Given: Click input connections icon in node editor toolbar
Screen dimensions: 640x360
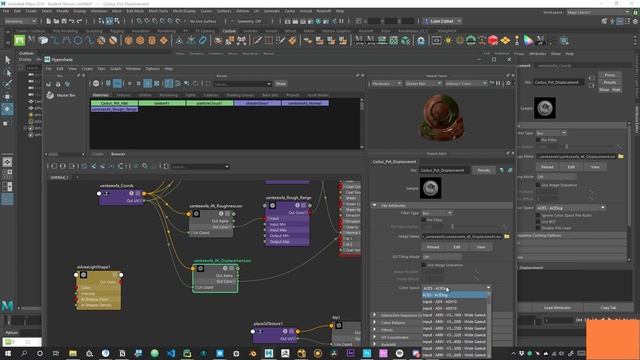Looking at the screenshot, I should pos(53,166).
